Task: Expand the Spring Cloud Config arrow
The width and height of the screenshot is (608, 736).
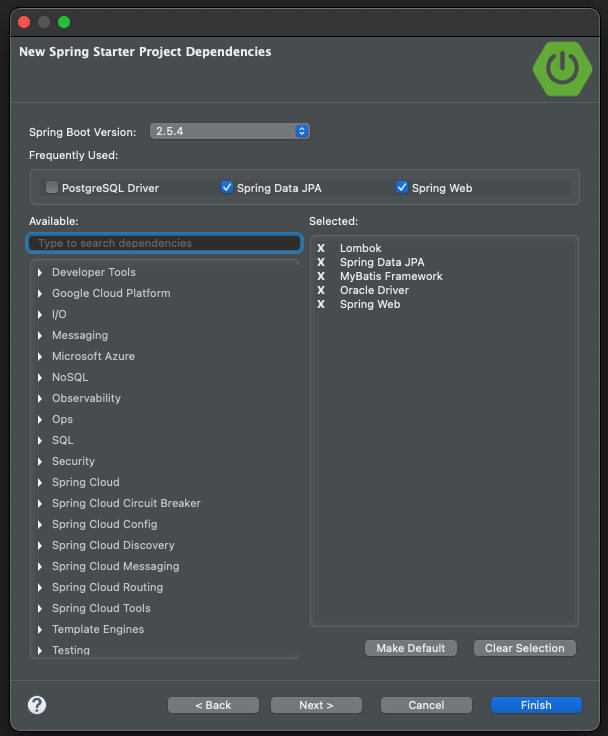Action: click(40, 524)
